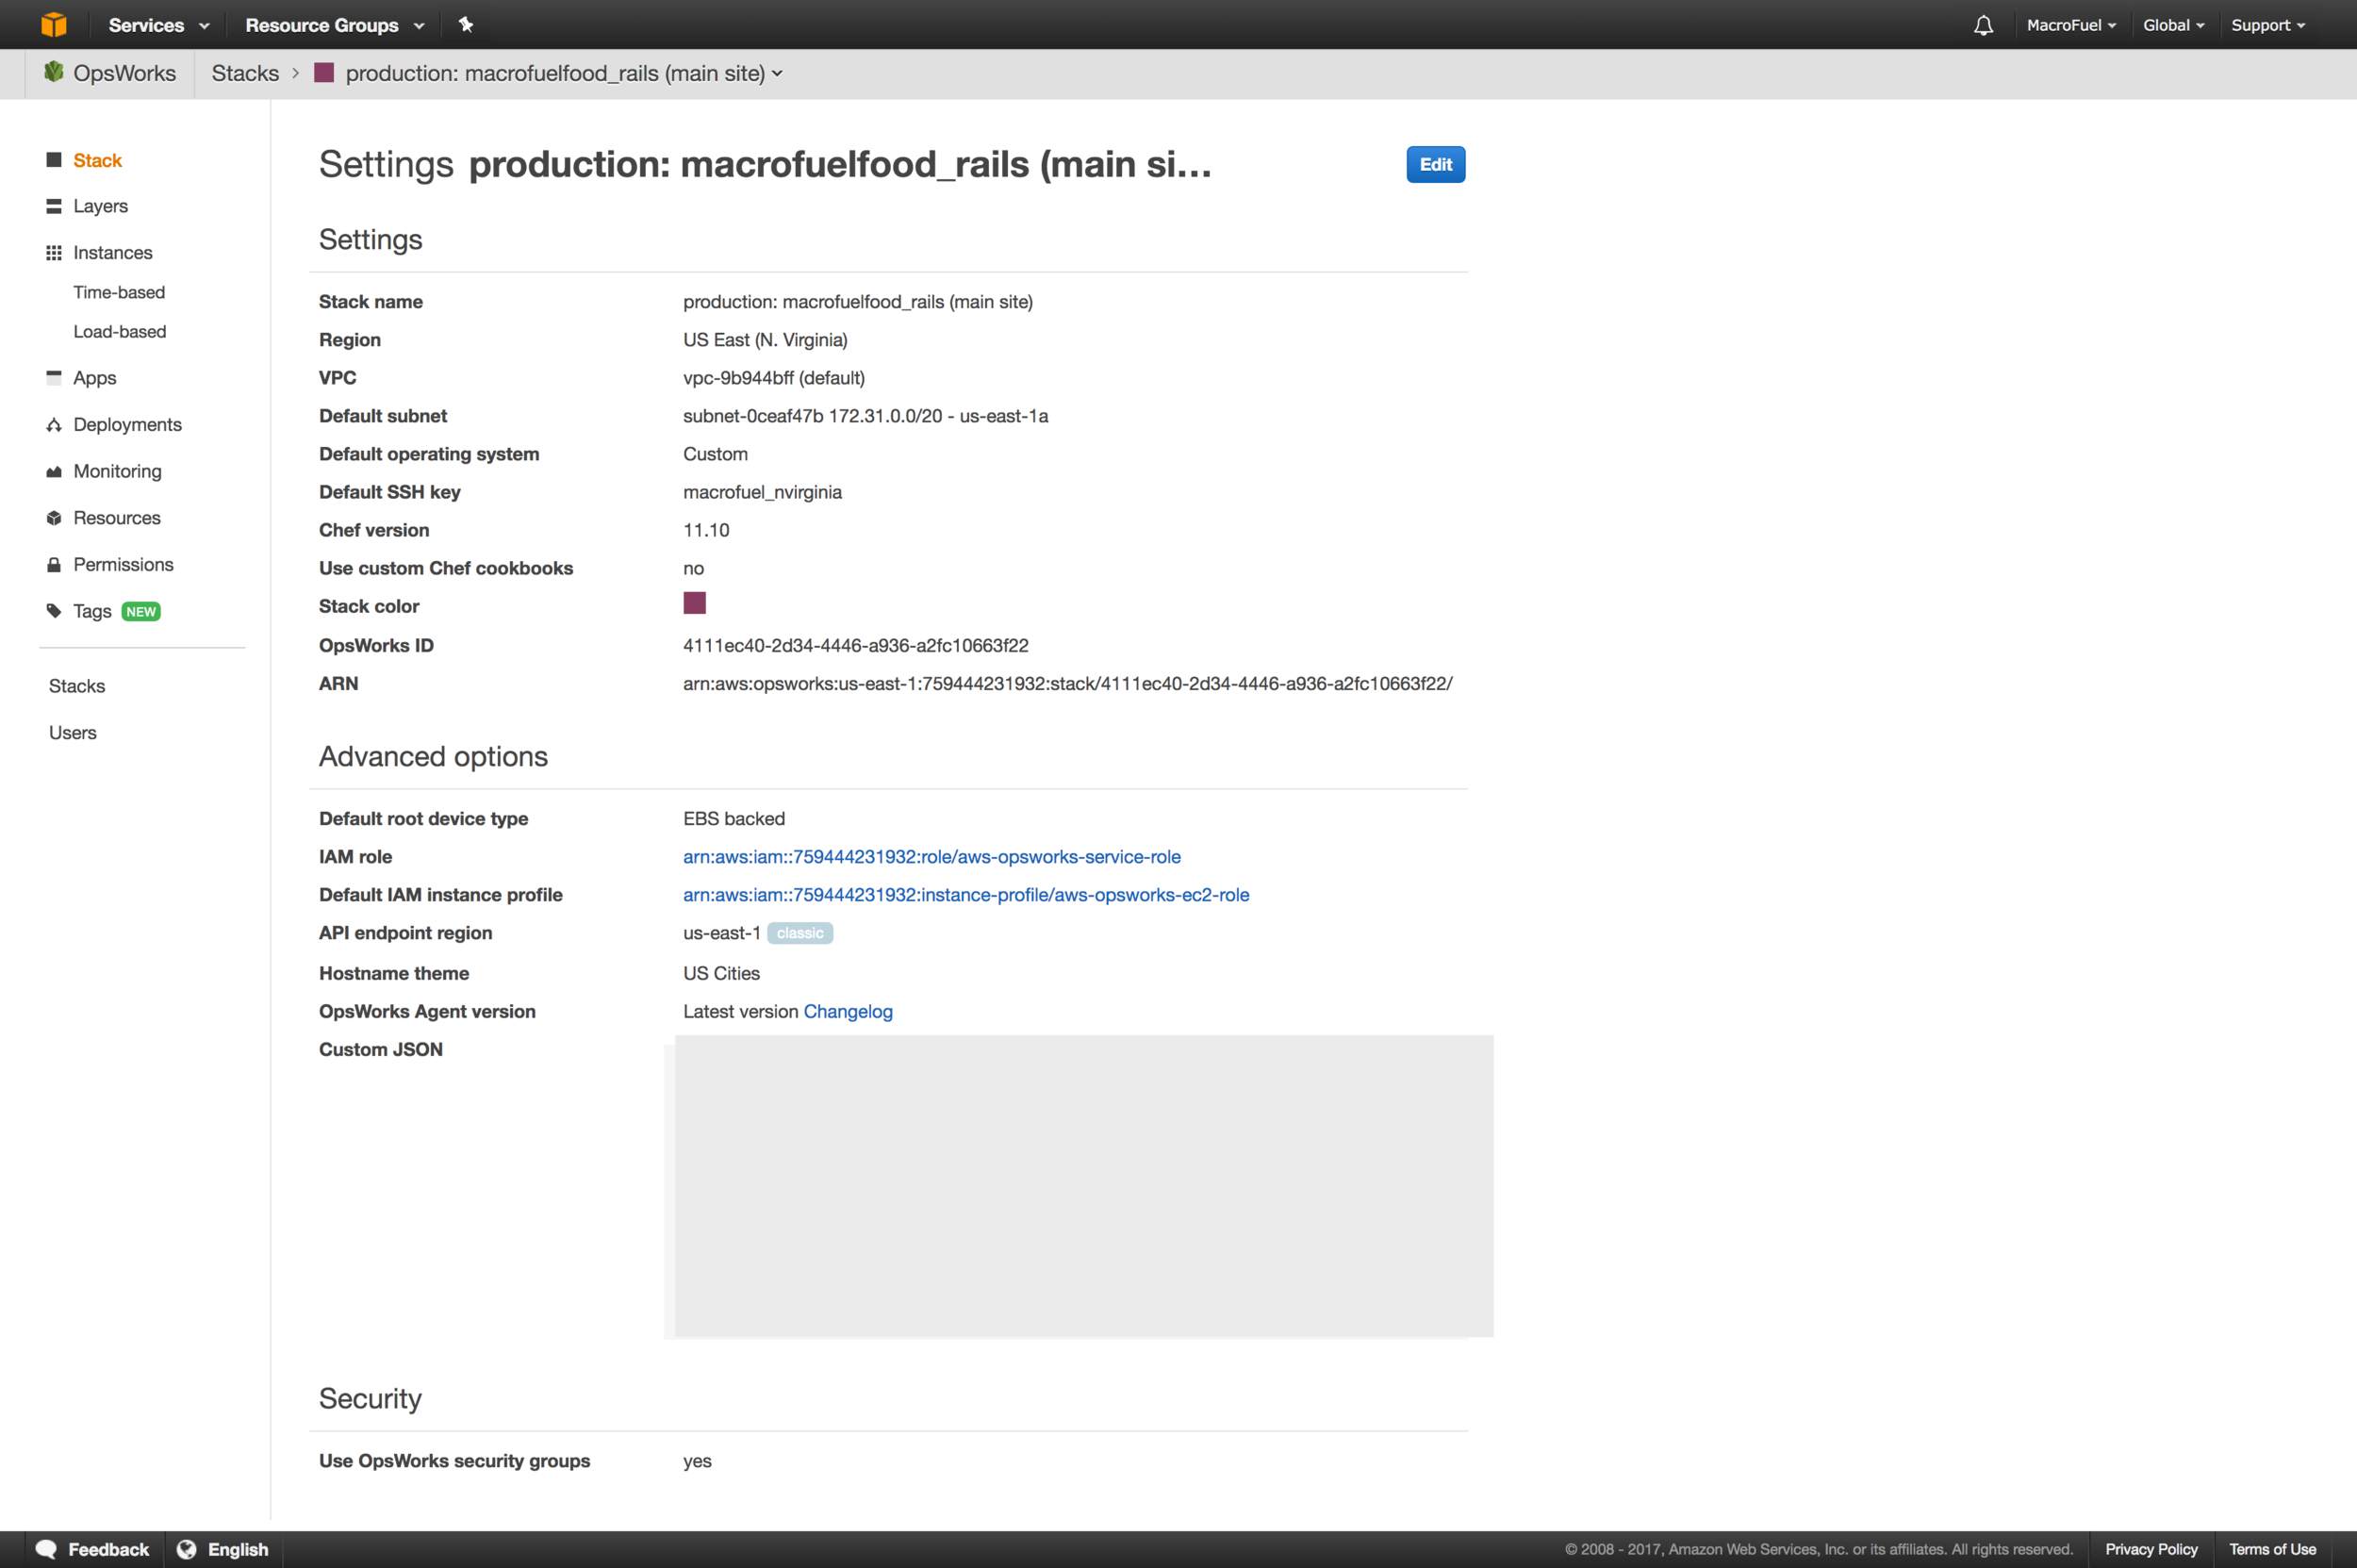Click the Resources cube icon

[x=54, y=518]
